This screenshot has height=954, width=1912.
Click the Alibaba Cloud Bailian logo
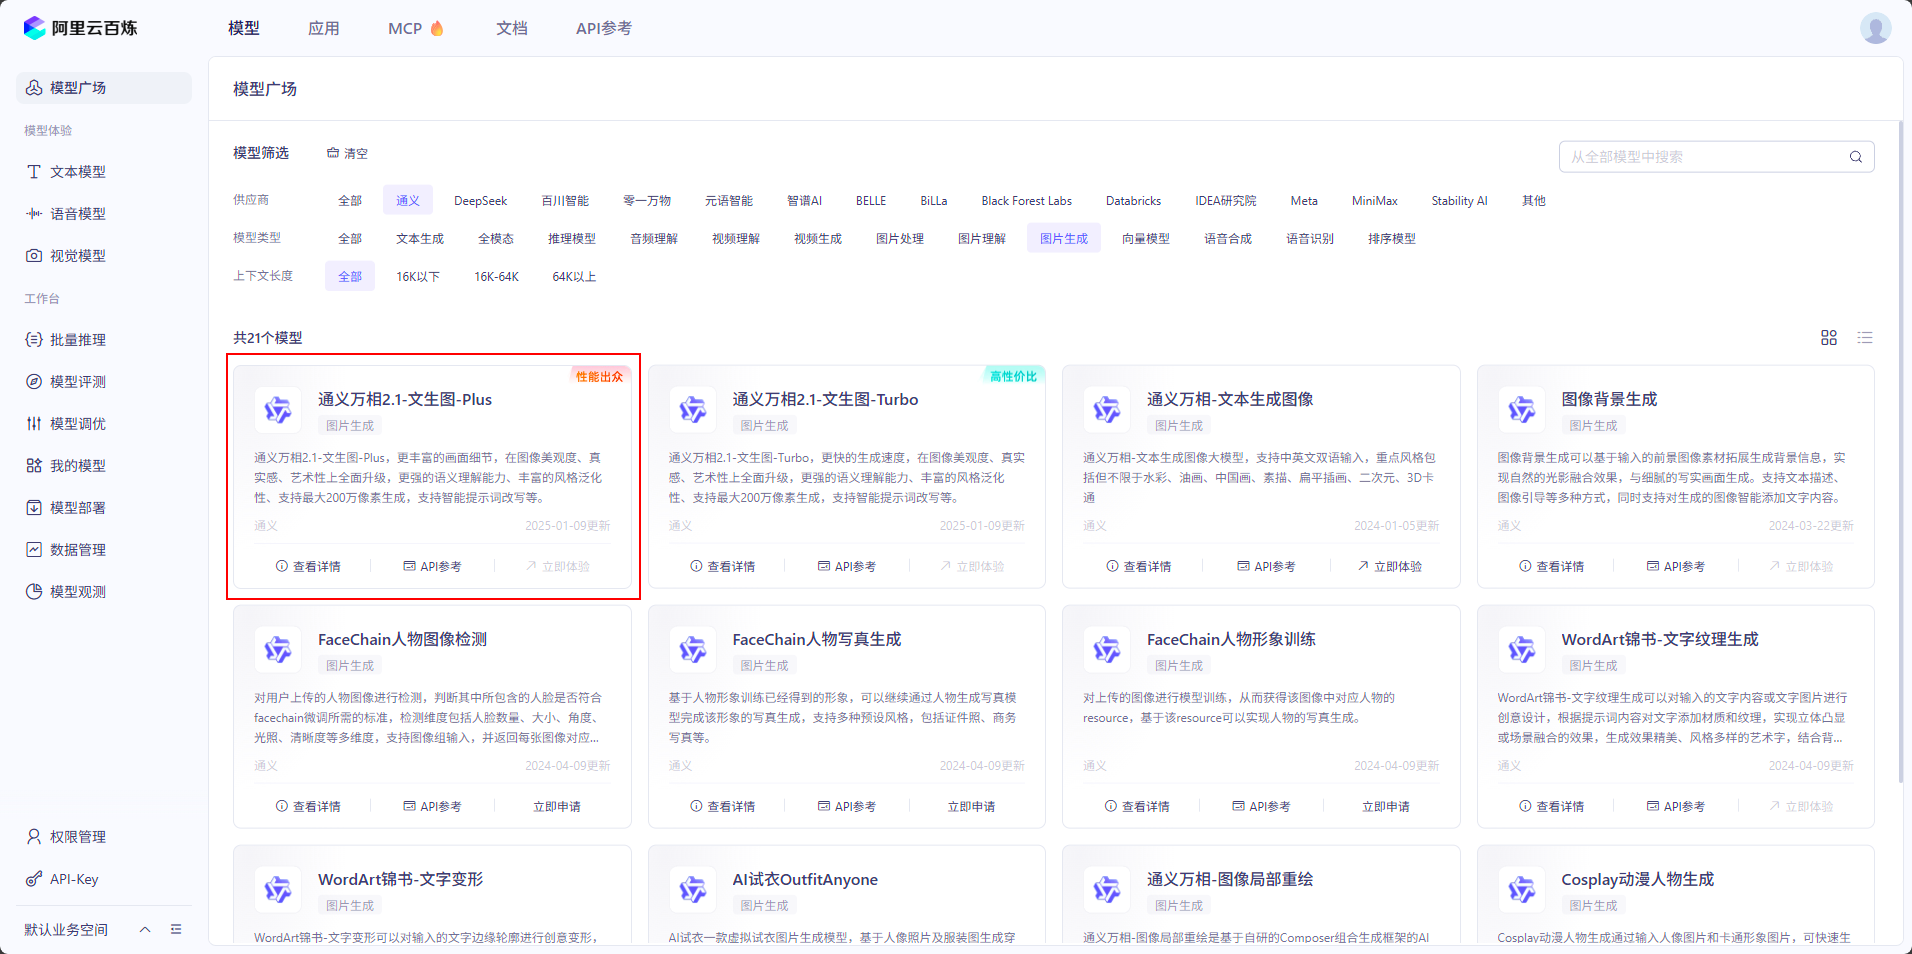click(x=80, y=28)
